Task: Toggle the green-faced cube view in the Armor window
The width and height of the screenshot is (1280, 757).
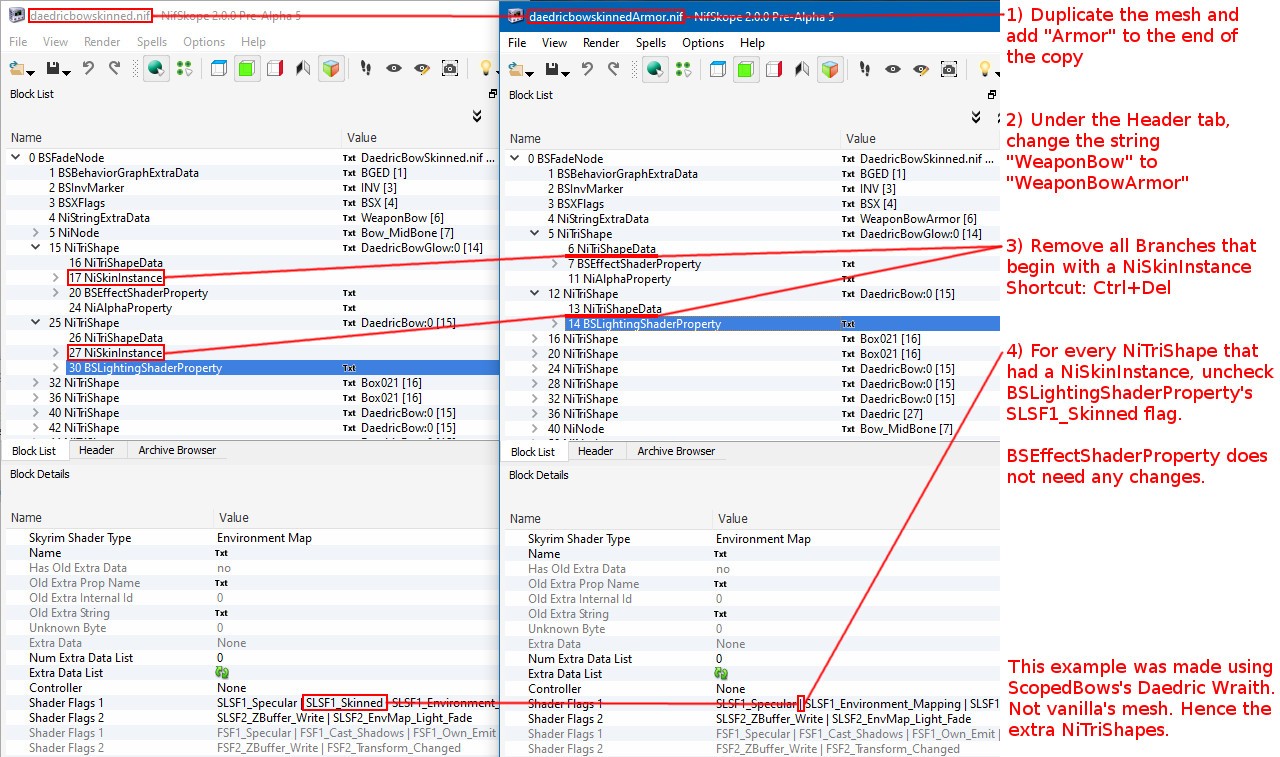Action: pyautogui.click(x=745, y=69)
